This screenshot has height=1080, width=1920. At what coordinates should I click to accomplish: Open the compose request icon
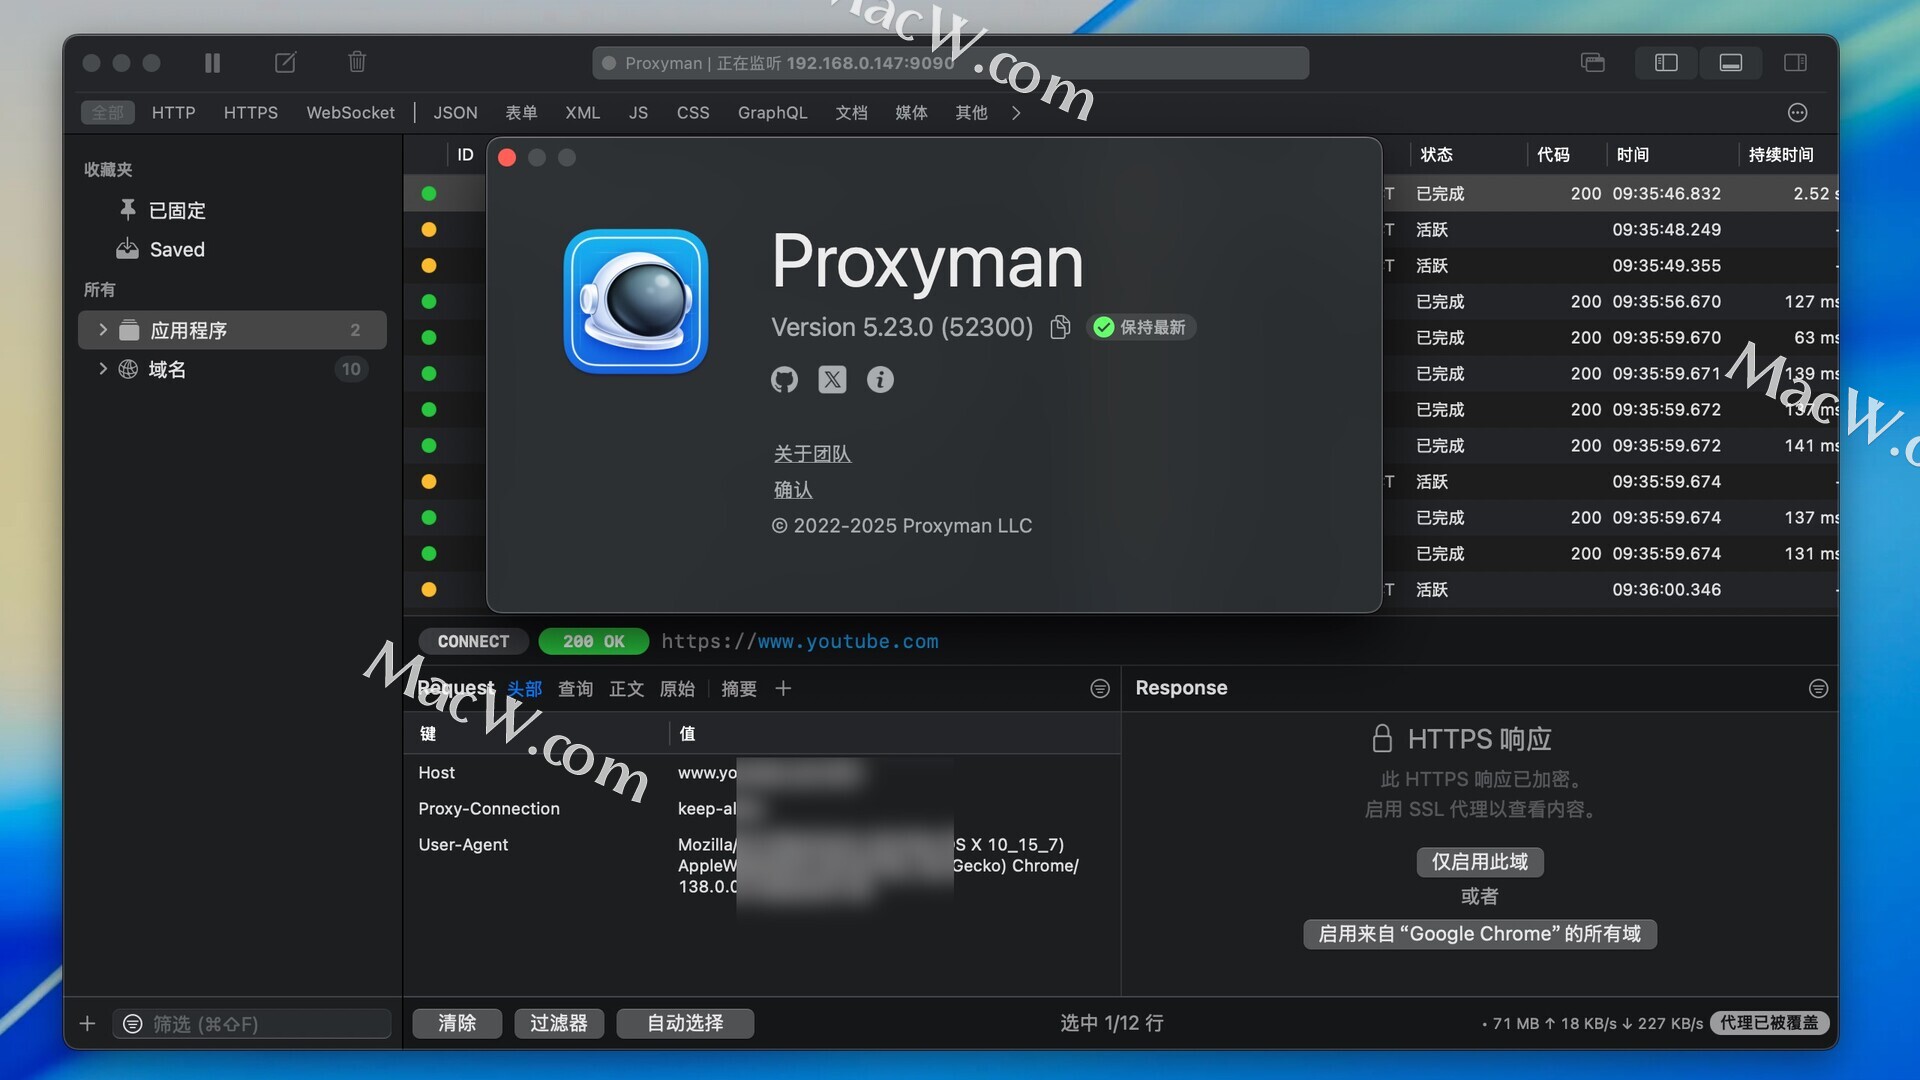tap(285, 63)
